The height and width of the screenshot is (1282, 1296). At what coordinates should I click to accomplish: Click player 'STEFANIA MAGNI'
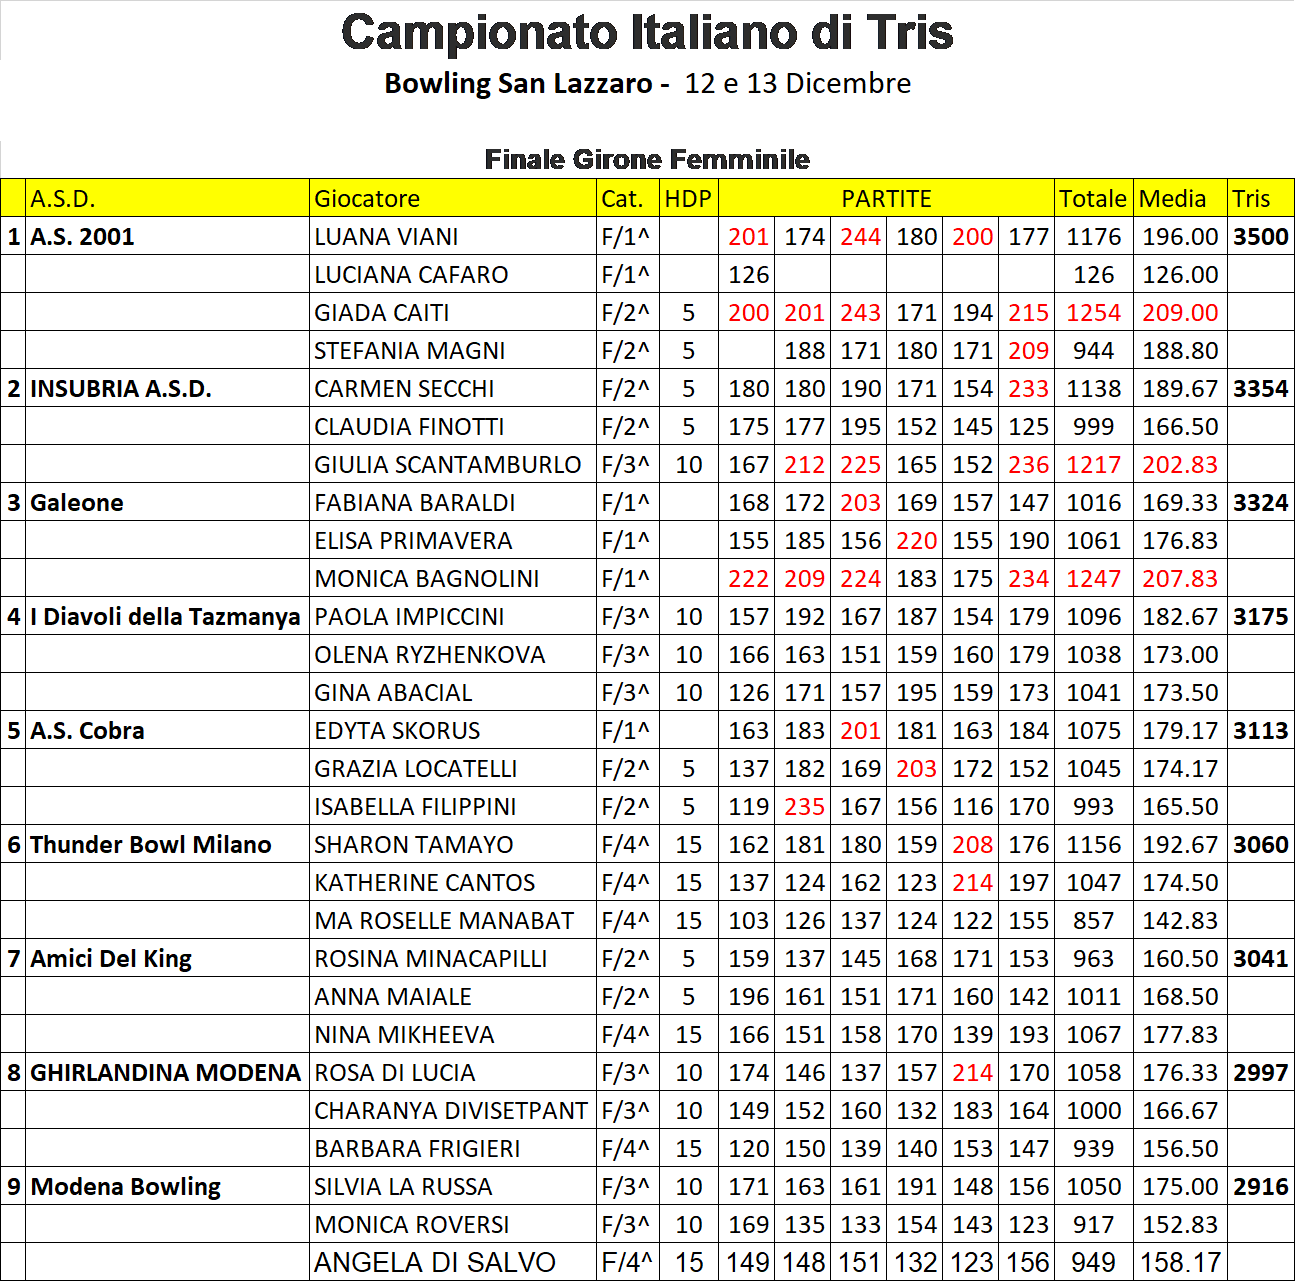(x=409, y=350)
